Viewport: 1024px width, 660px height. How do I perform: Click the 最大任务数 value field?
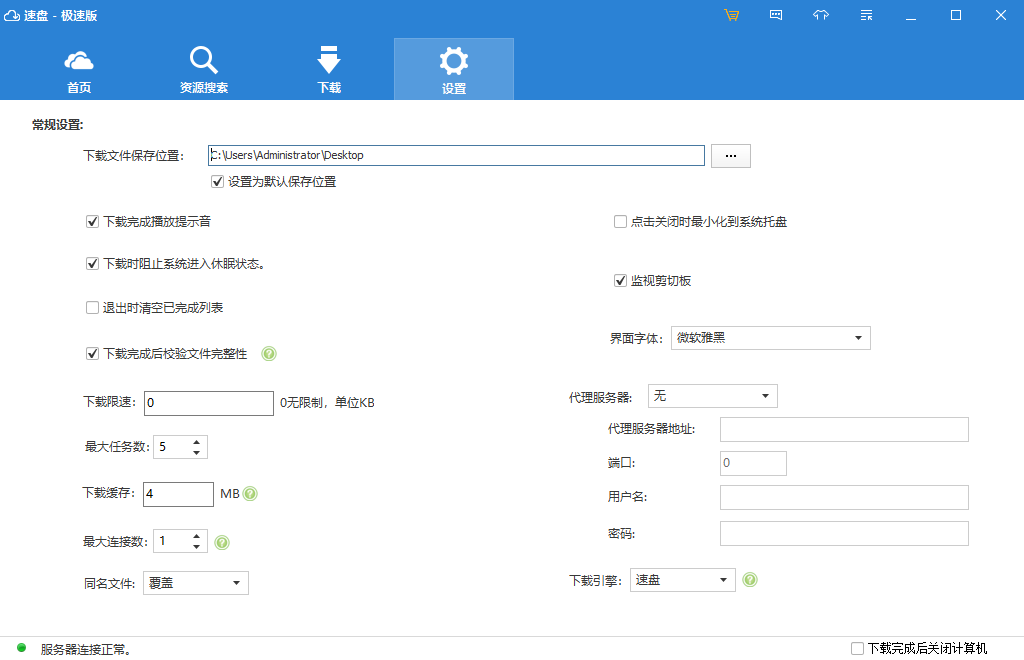(172, 447)
